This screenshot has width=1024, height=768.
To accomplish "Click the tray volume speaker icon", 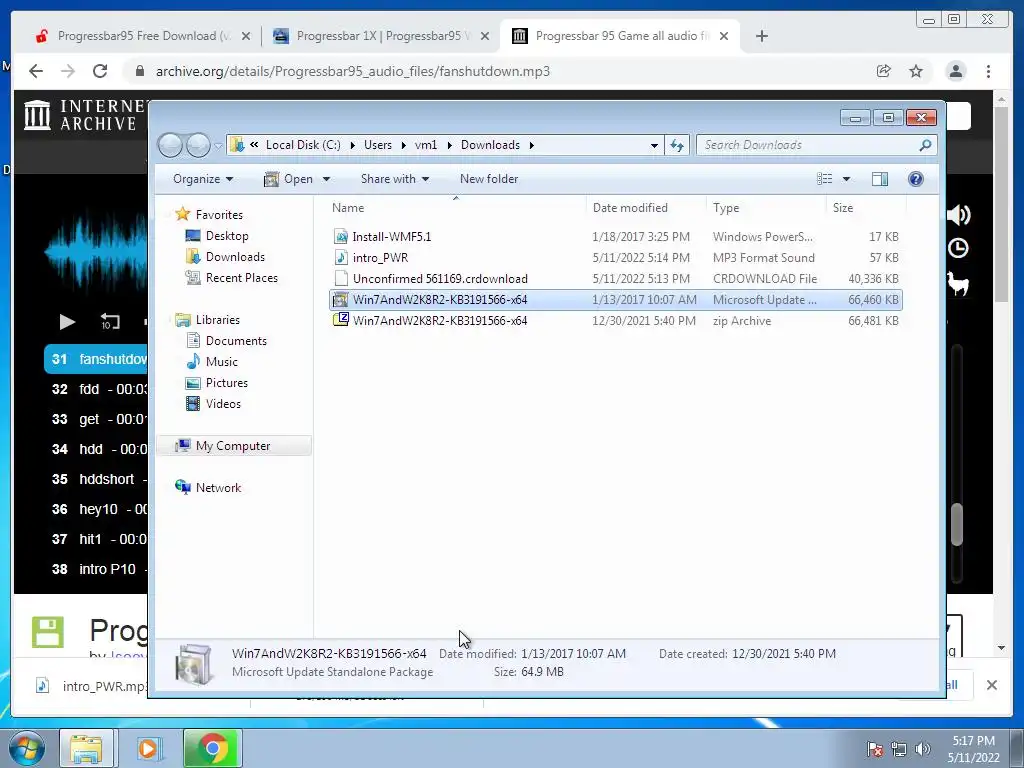I will click(922, 749).
